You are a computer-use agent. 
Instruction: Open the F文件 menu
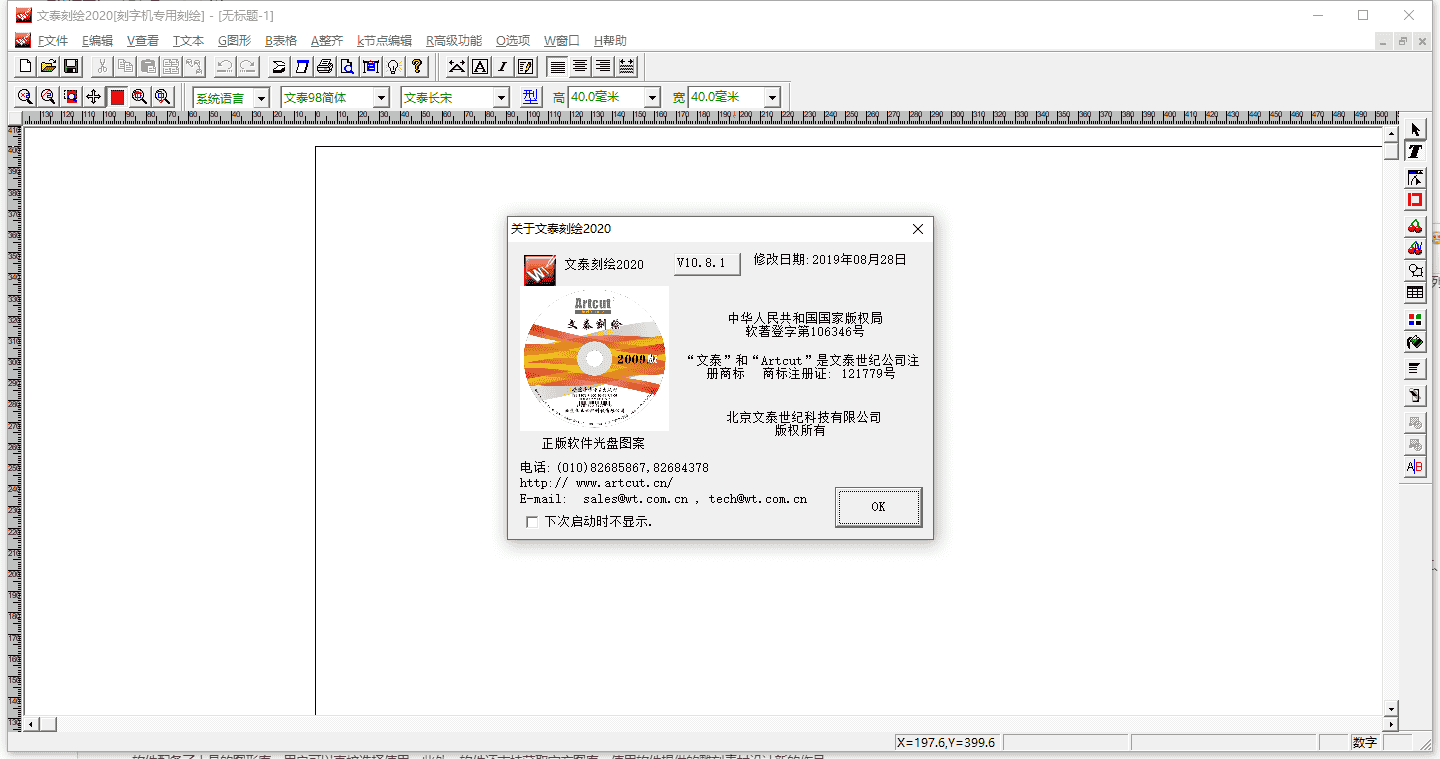52,41
